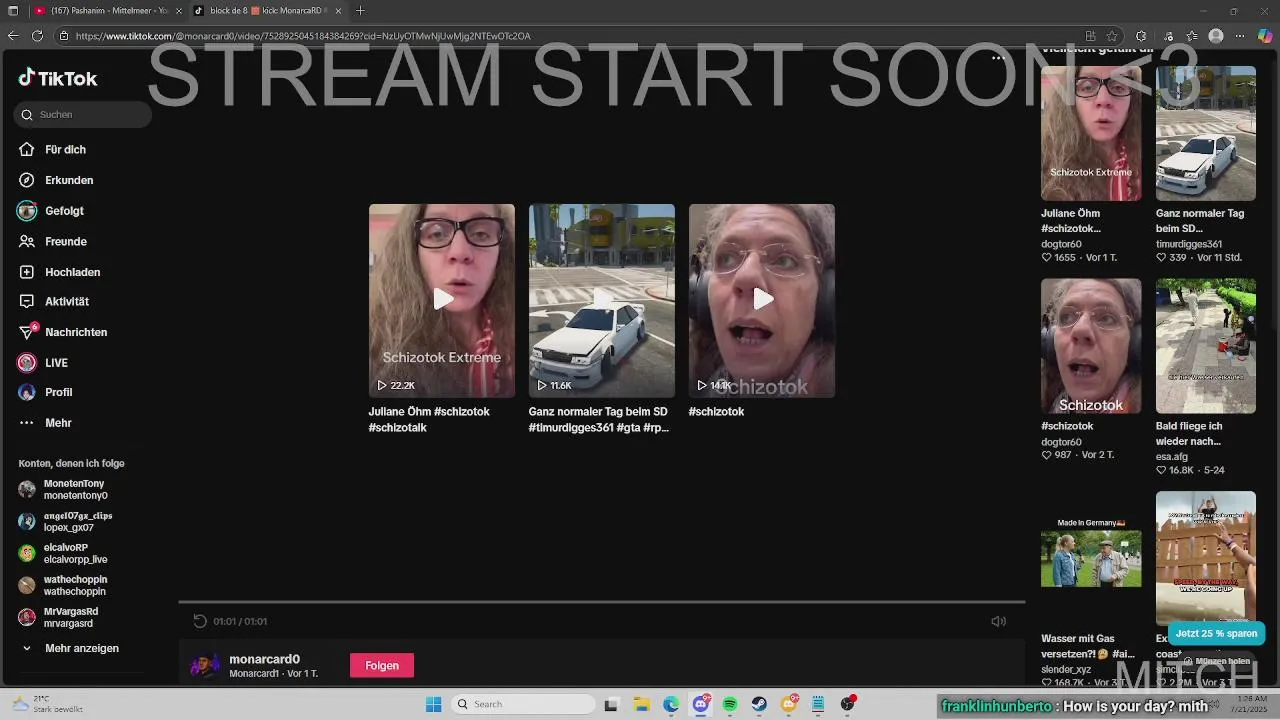Open File Explorer from taskbar
1280x720 pixels.
click(x=641, y=704)
